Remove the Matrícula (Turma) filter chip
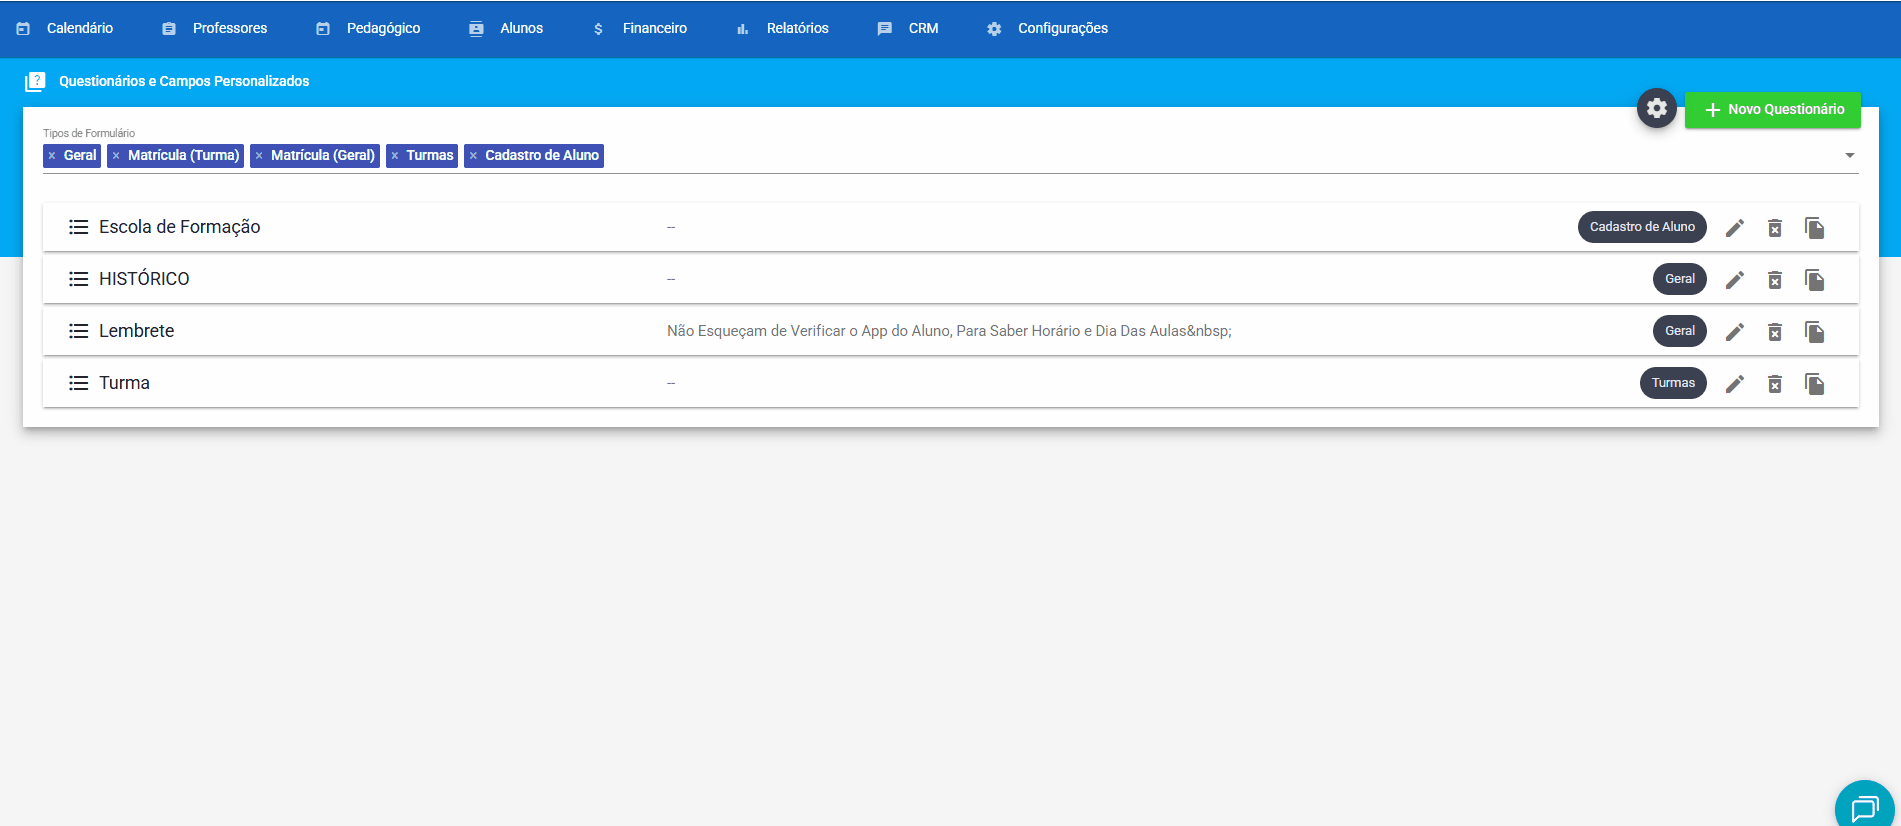Viewport: 1901px width, 826px height. point(116,156)
